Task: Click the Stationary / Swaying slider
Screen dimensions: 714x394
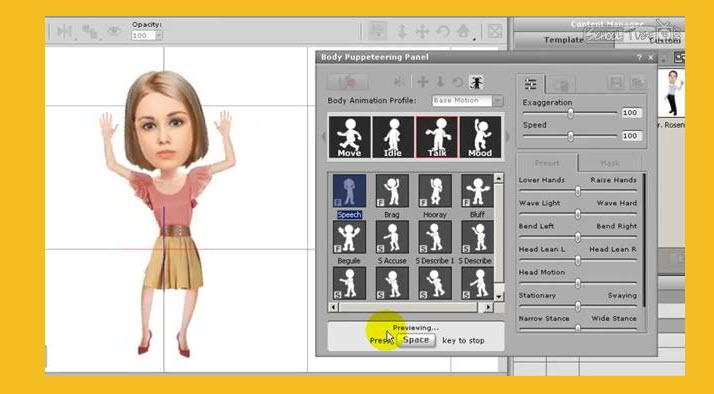Action: 577,307
